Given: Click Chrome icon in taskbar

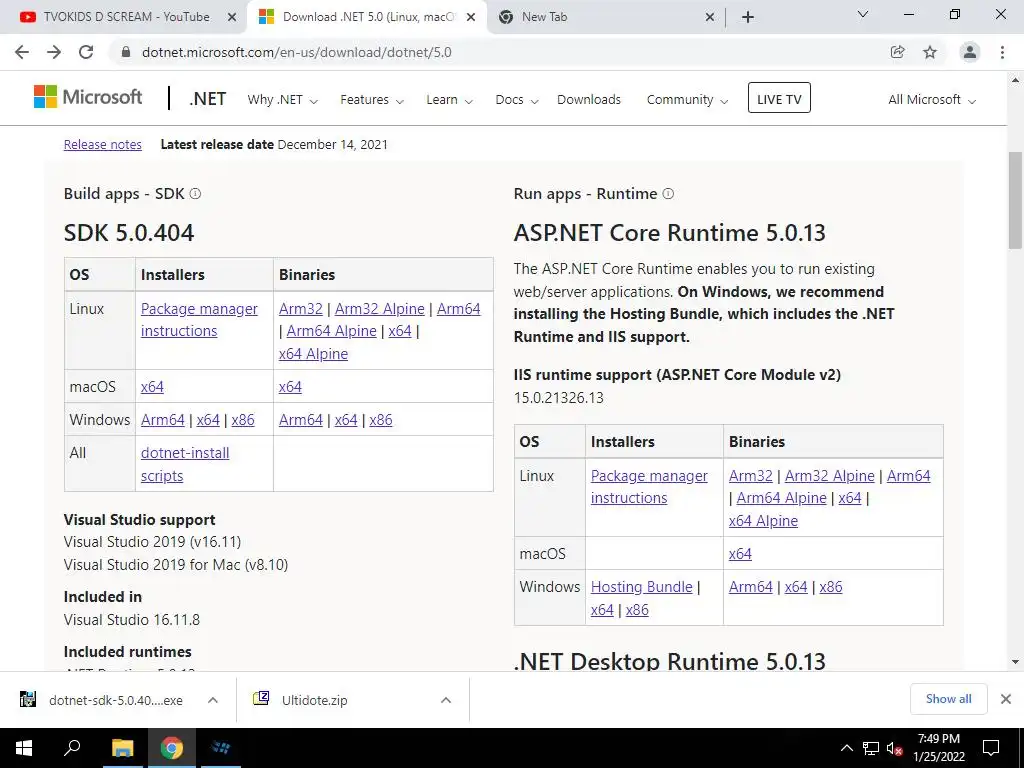Looking at the screenshot, I should coord(171,748).
